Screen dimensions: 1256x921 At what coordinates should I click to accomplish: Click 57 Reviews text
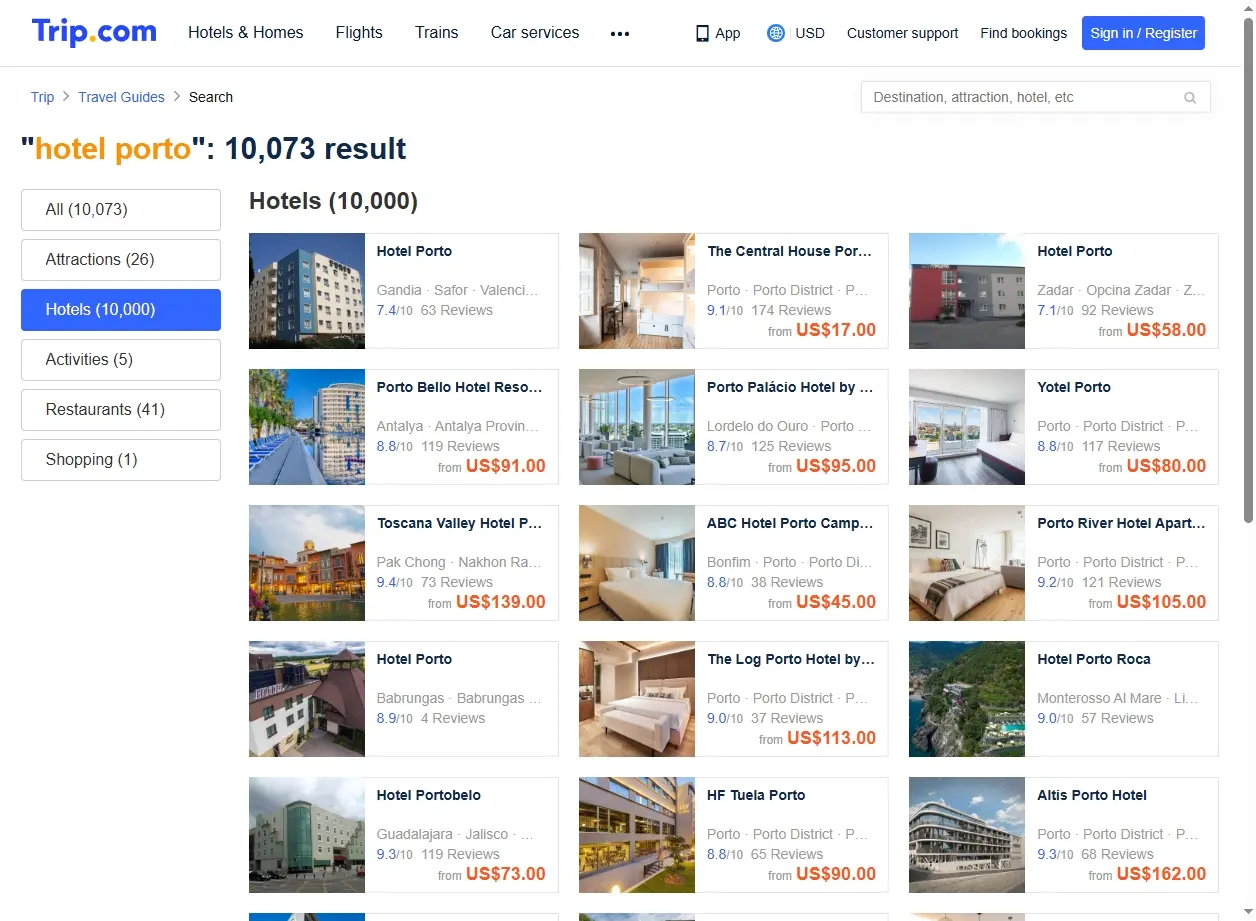tap(1117, 718)
